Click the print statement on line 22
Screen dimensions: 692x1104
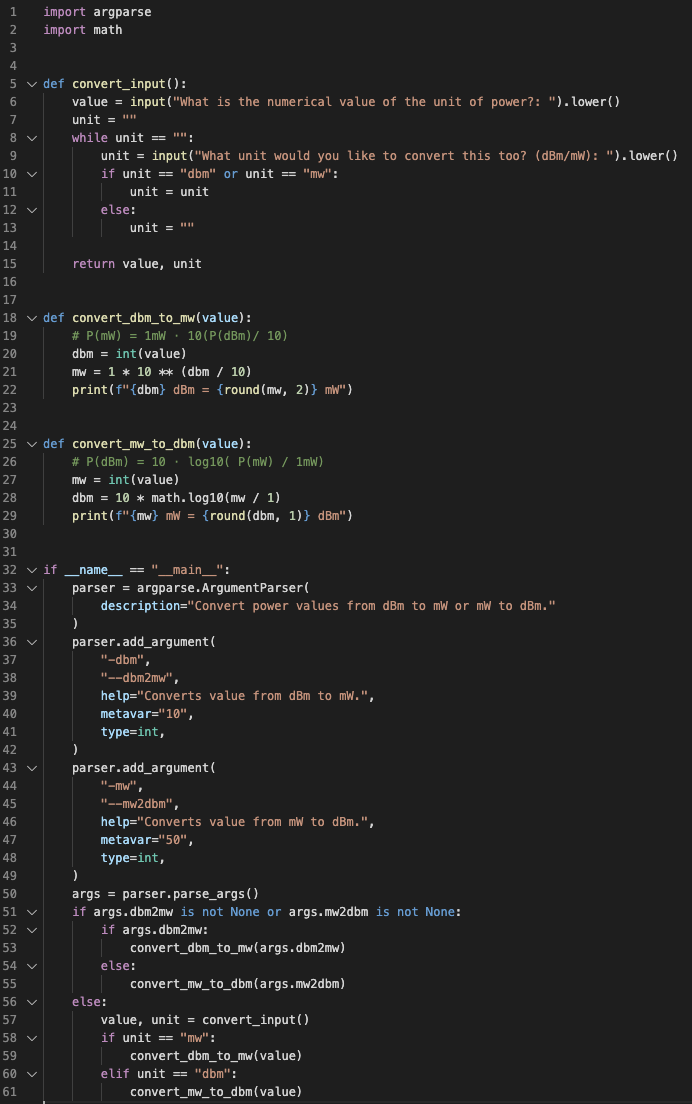(x=213, y=390)
